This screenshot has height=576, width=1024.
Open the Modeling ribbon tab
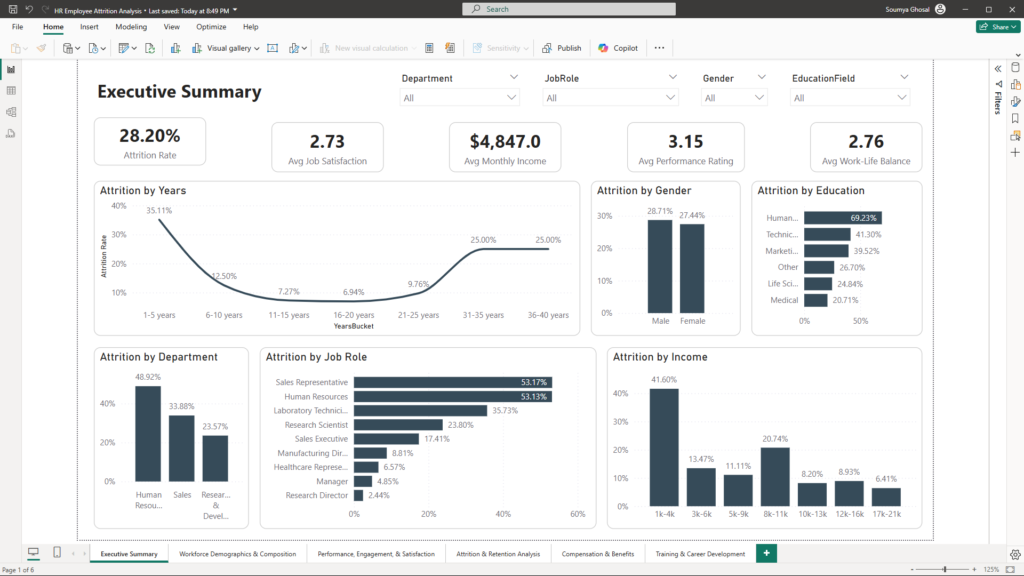click(131, 27)
